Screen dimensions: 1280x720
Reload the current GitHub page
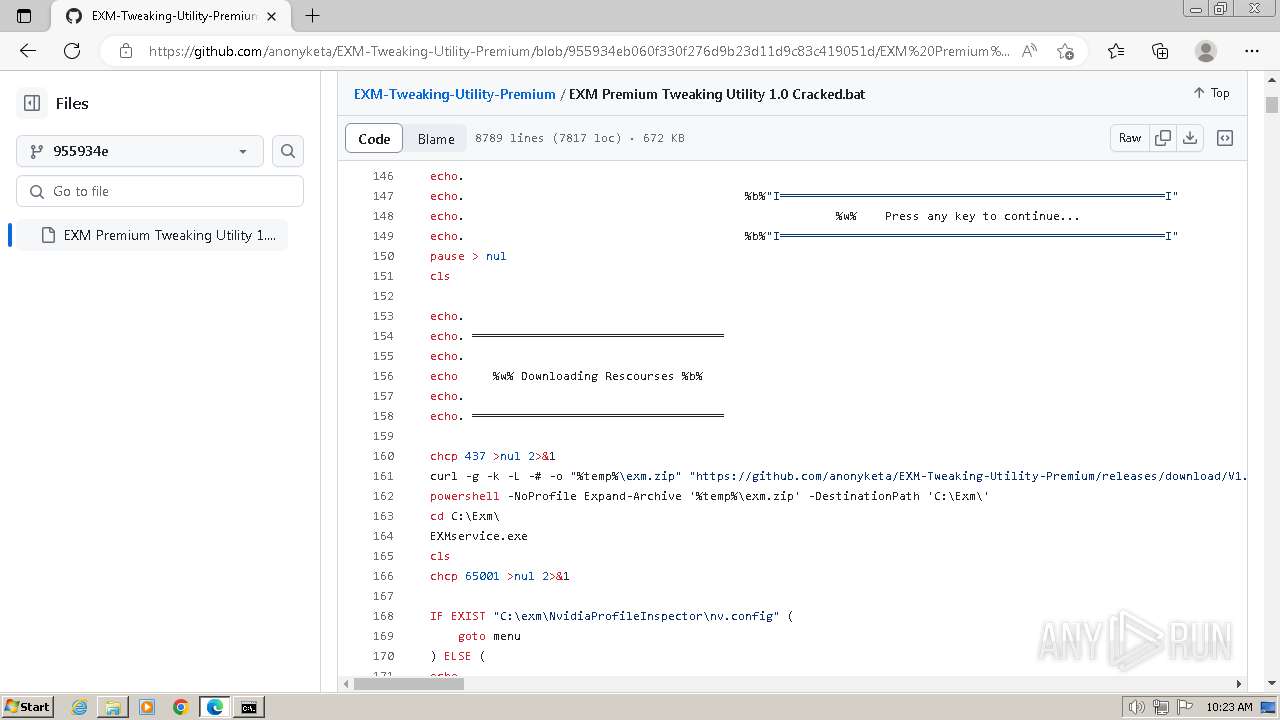tap(72, 51)
